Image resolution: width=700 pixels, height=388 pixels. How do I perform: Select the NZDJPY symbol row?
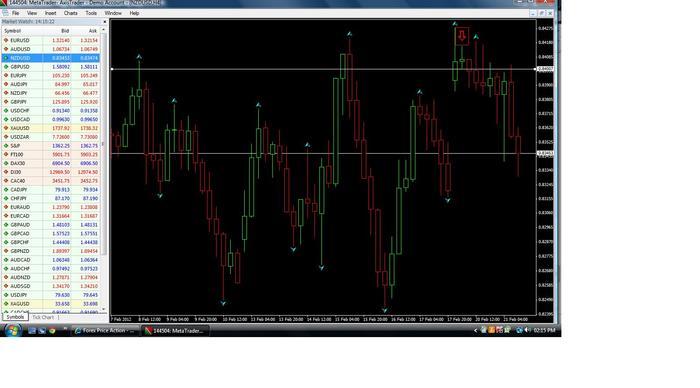point(51,93)
